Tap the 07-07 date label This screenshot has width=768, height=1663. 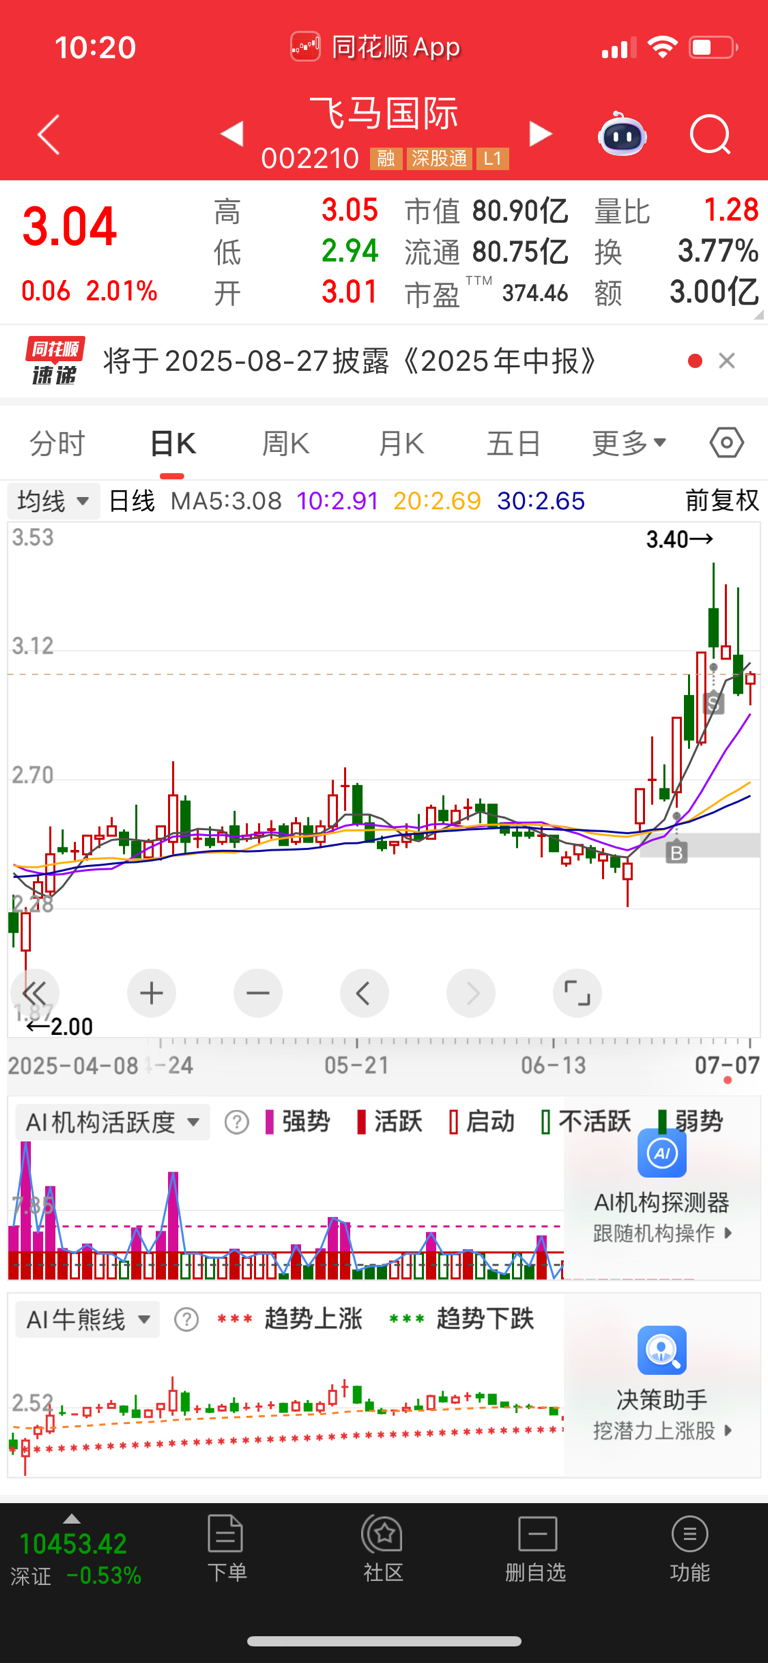(x=727, y=1065)
